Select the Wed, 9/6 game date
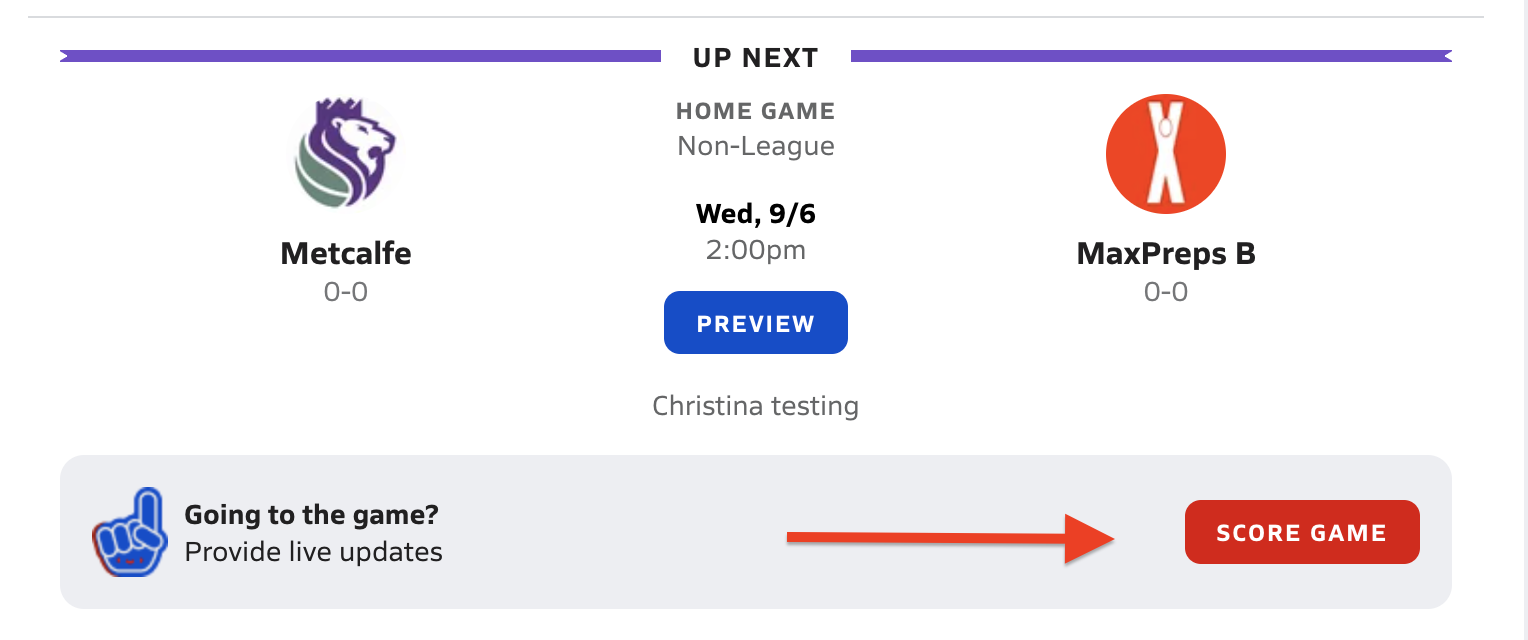Viewport: 1528px width, 640px height. pyautogui.click(x=755, y=213)
